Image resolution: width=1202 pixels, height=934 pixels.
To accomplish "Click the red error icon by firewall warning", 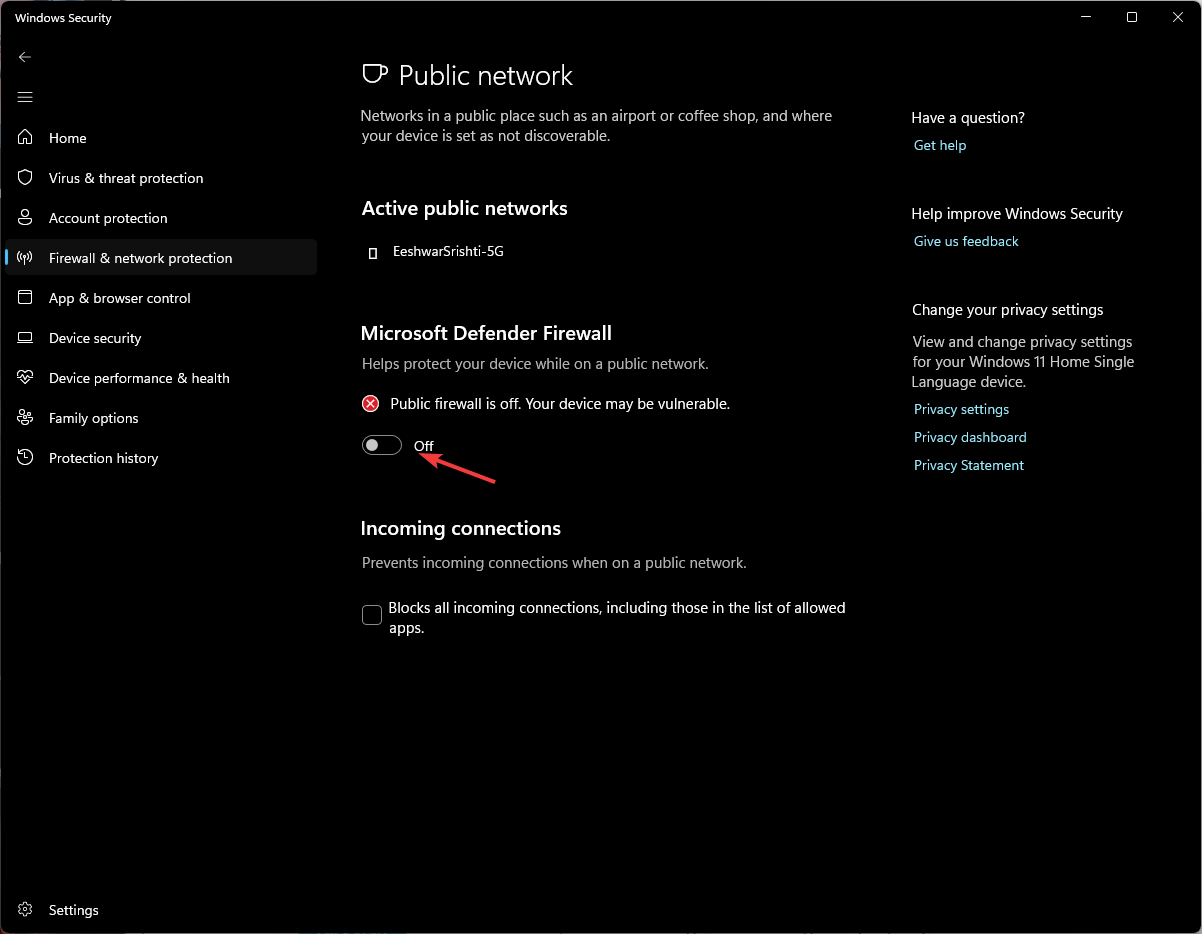I will 371,404.
